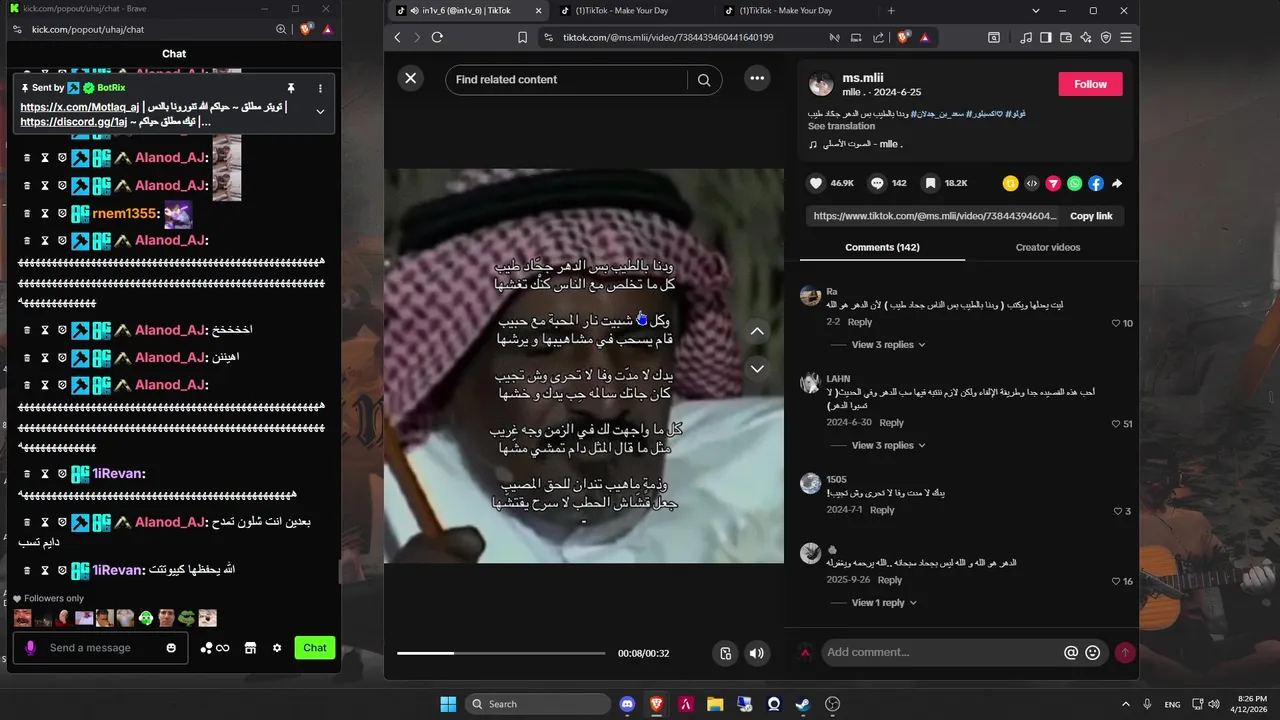Open more share options arrow
This screenshot has height=720, width=1280.
(1117, 183)
